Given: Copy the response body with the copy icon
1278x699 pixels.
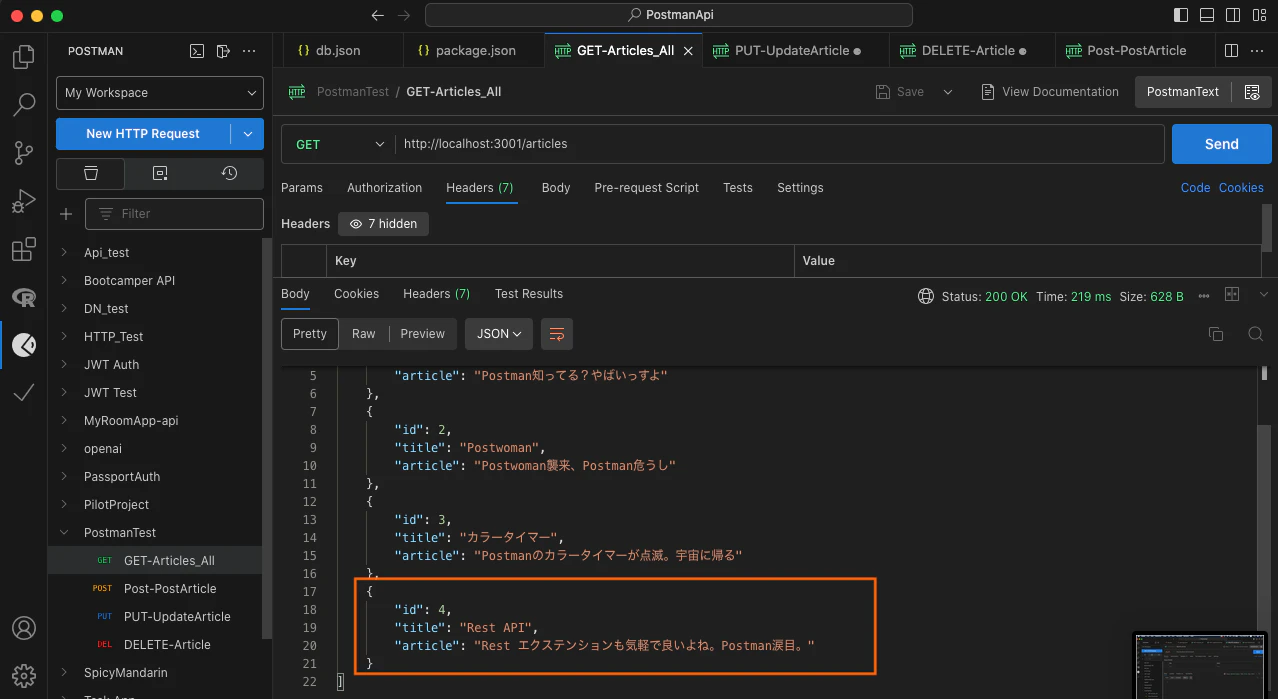Looking at the screenshot, I should click(1216, 334).
